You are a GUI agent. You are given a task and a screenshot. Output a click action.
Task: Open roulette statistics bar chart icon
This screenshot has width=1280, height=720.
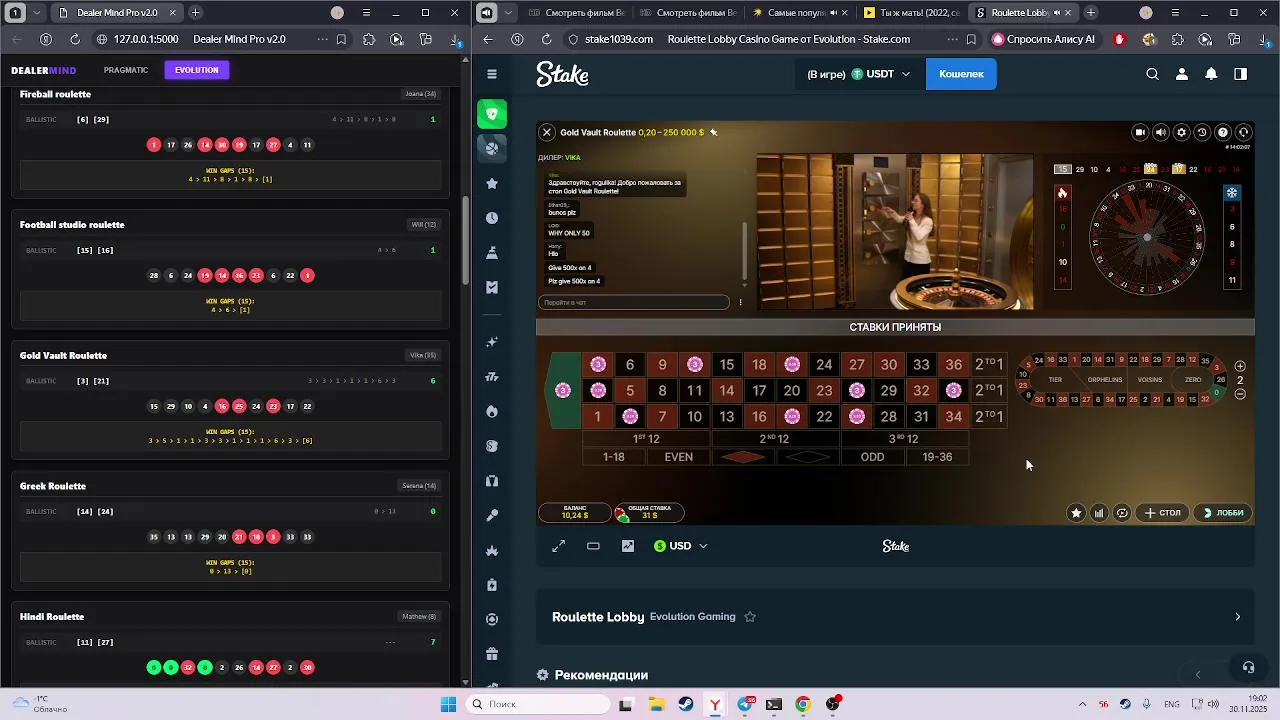[1099, 513]
